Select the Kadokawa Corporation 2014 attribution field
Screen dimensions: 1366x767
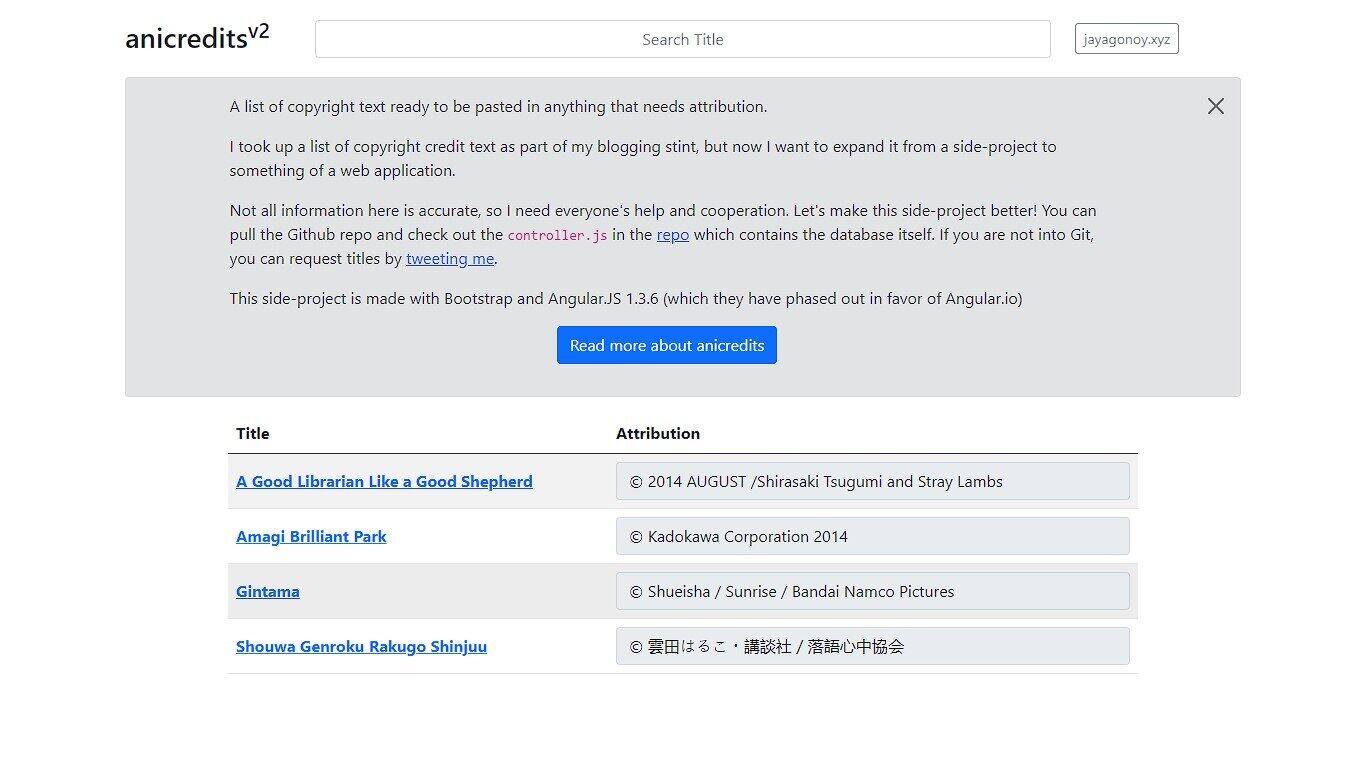[872, 536]
